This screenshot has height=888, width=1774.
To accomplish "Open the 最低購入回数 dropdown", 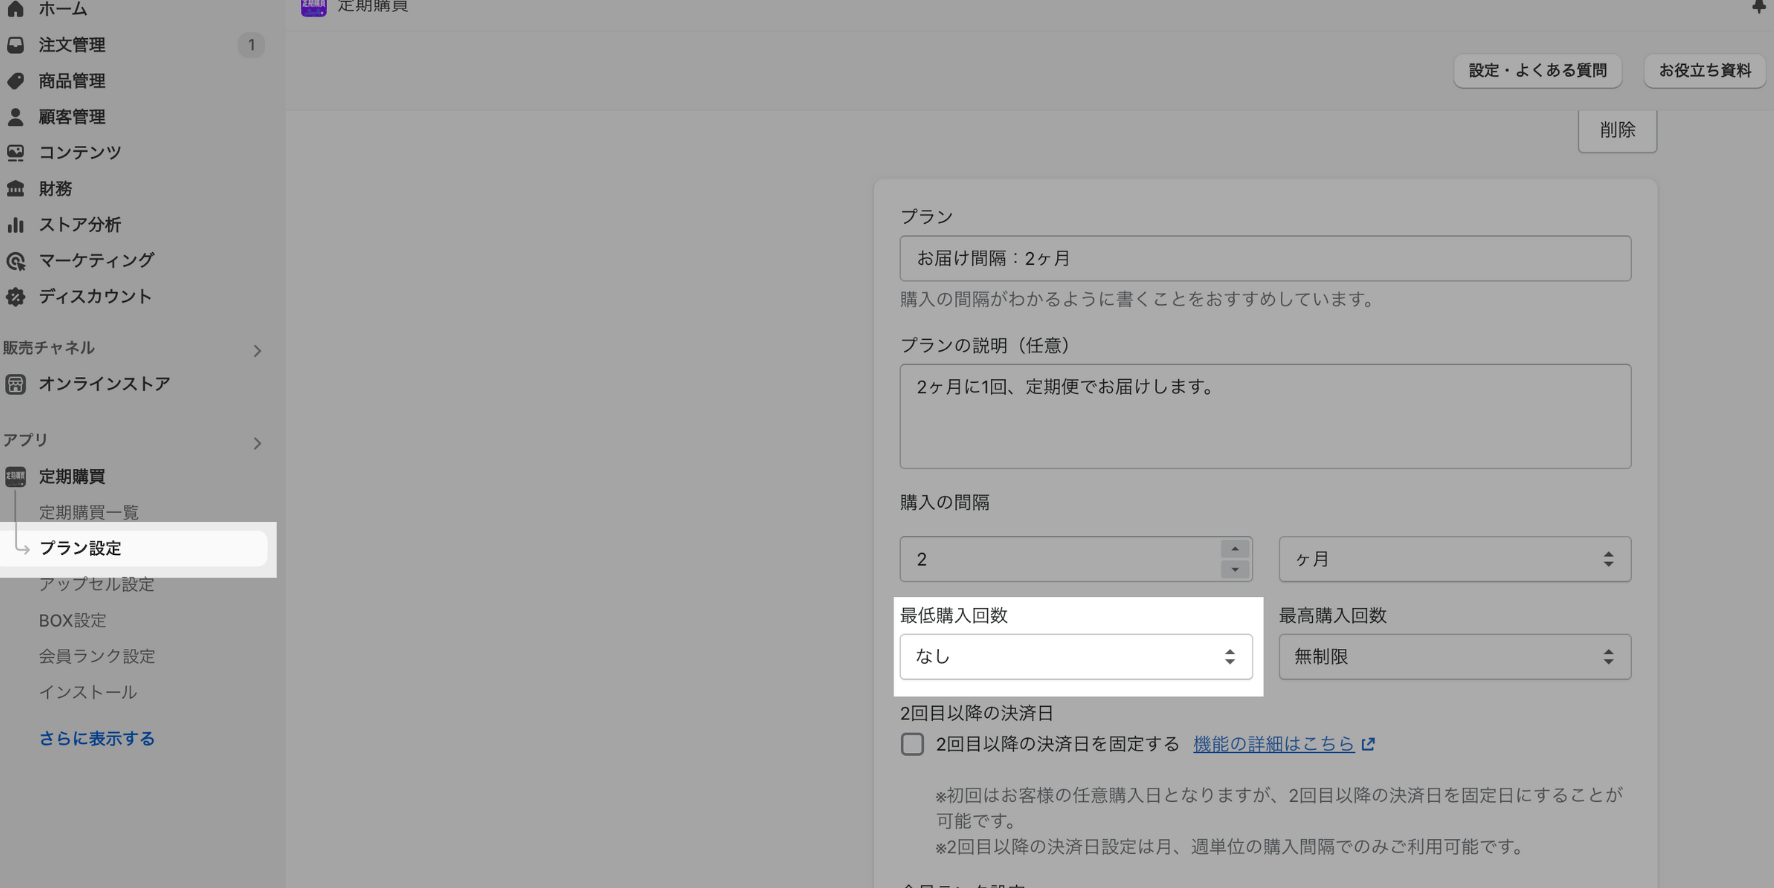I will (1075, 657).
